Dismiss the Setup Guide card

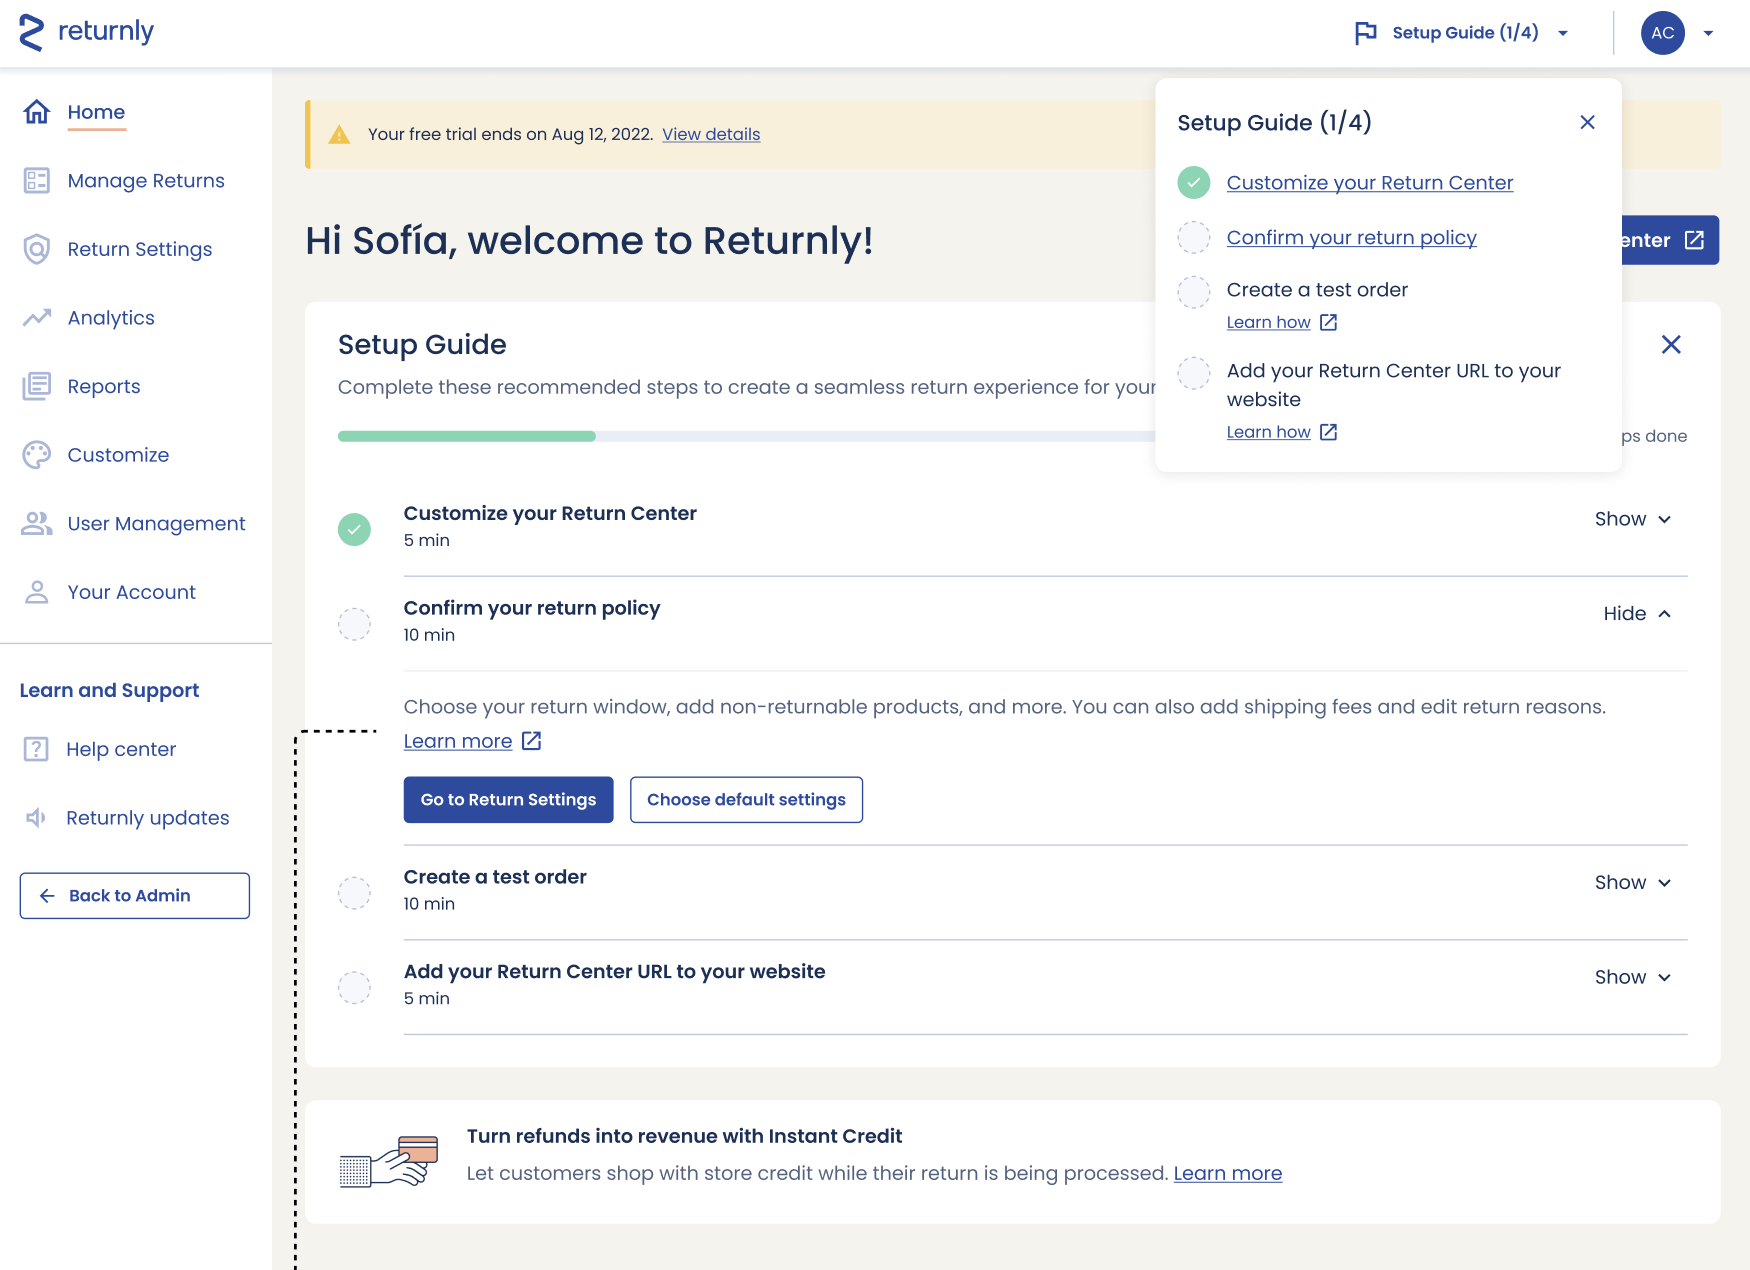(x=1671, y=344)
